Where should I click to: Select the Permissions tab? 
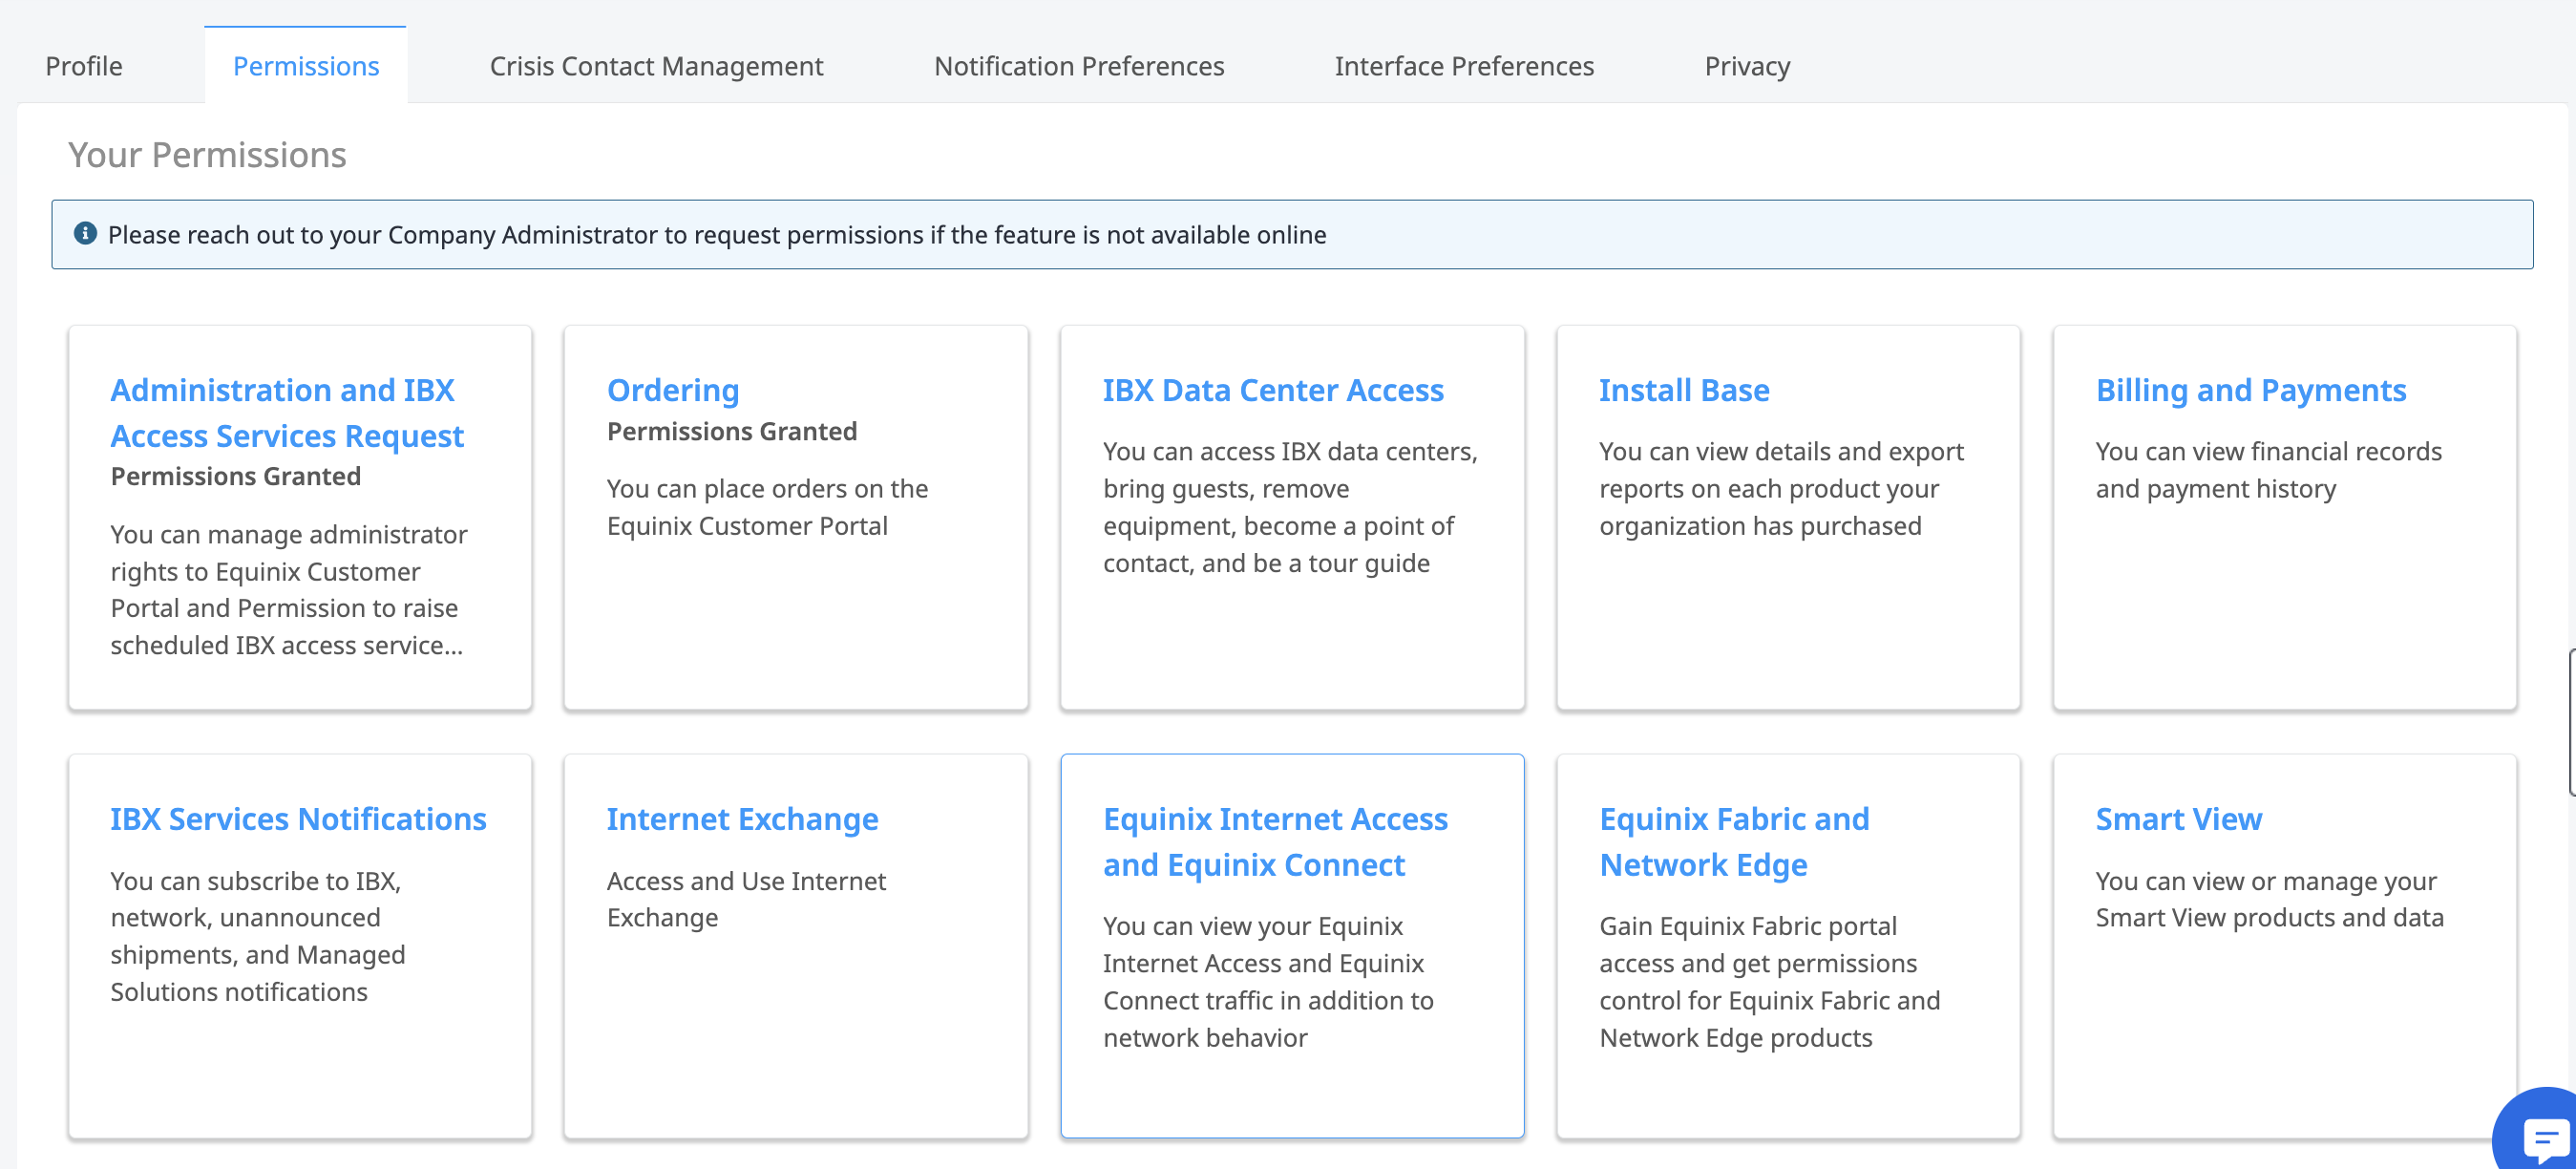(x=306, y=66)
